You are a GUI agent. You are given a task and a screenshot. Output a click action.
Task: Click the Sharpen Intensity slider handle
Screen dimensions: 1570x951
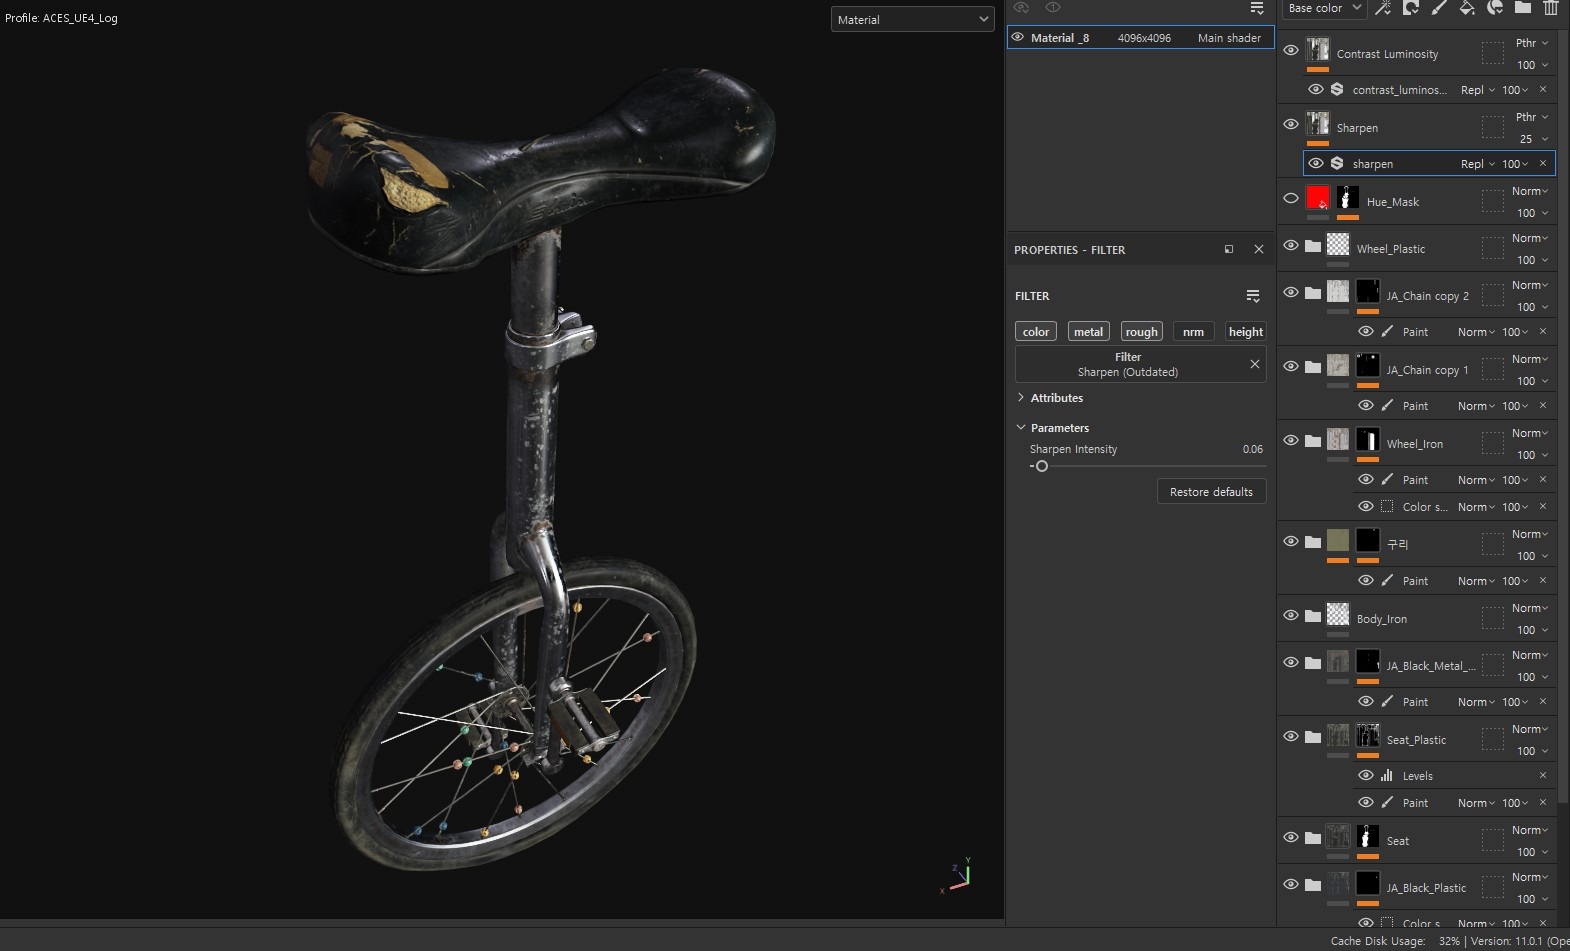(1041, 466)
